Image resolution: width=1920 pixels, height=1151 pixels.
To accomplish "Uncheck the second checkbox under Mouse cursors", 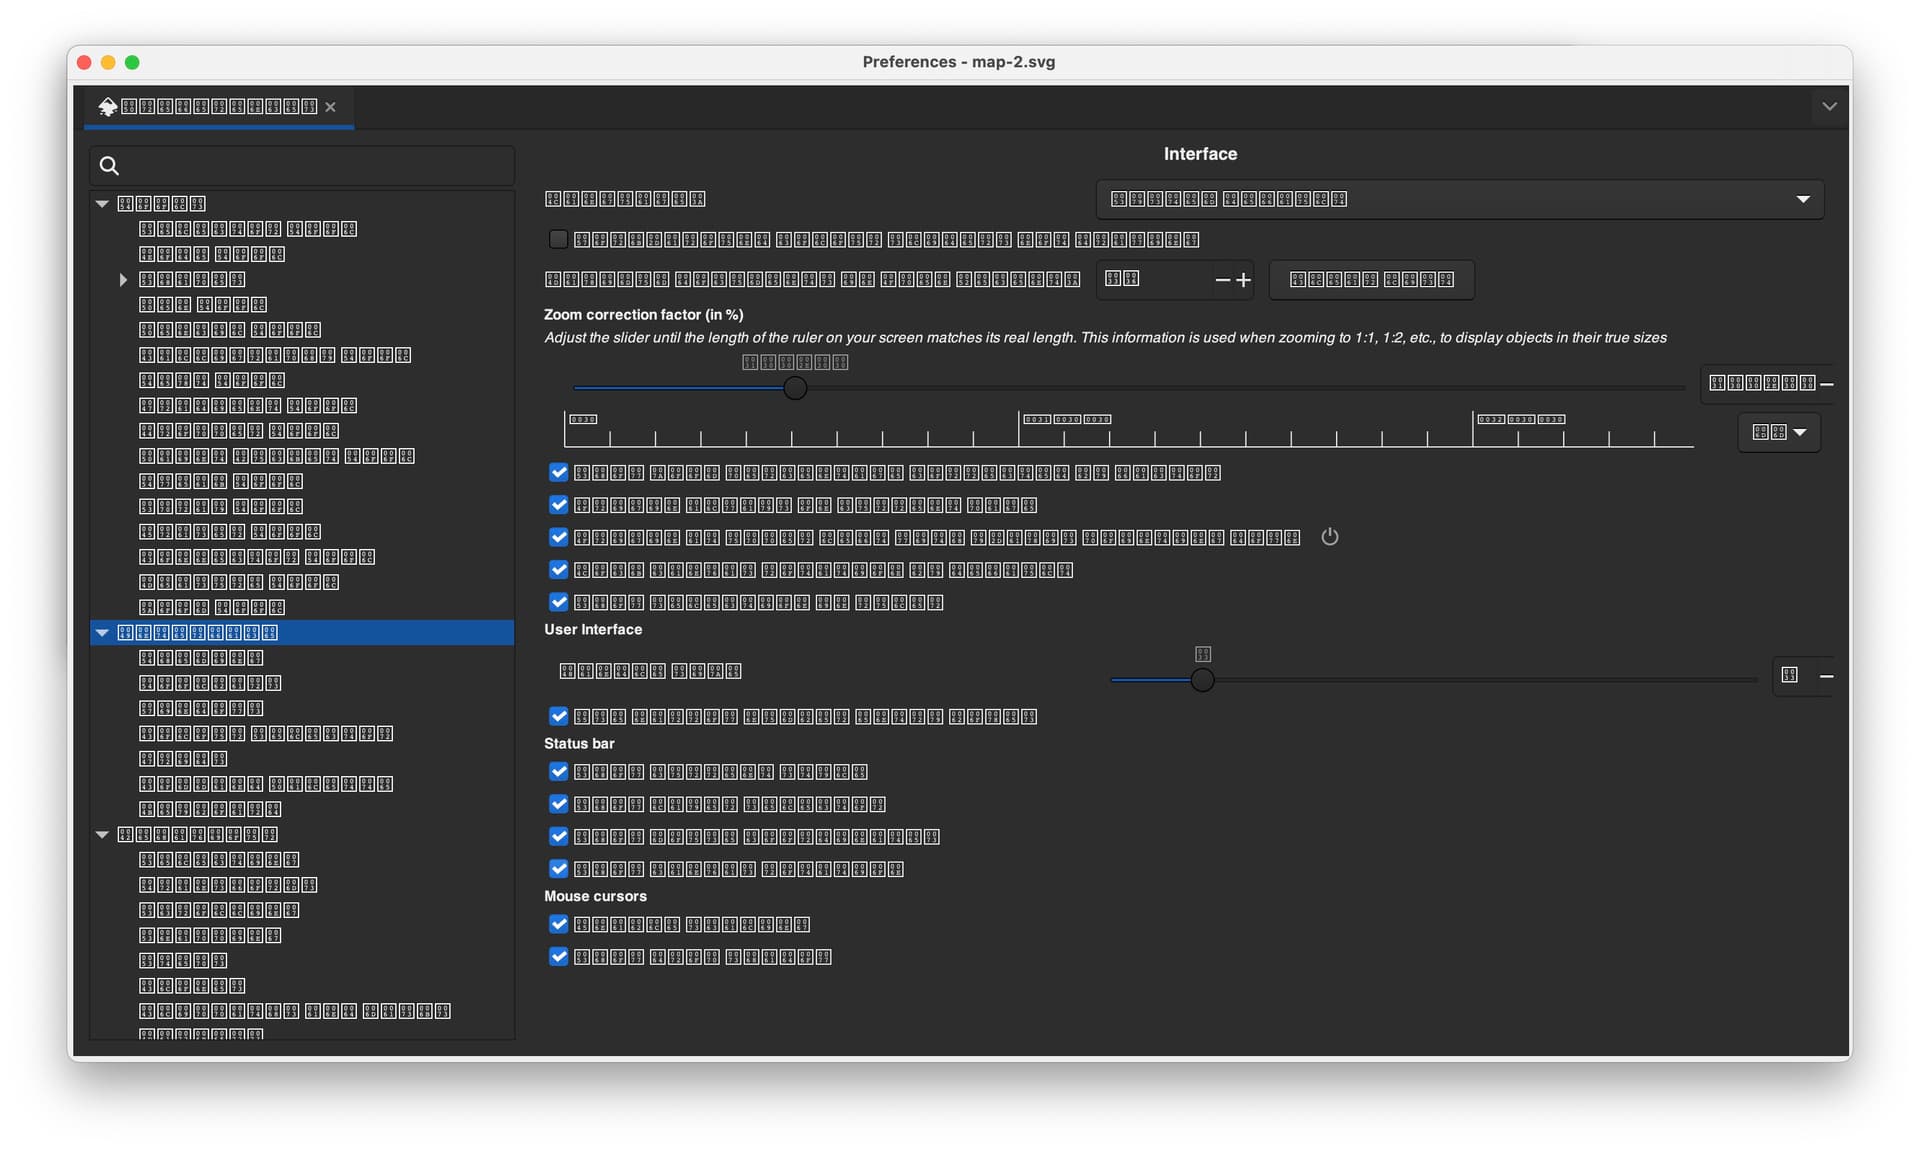I will (x=558, y=957).
